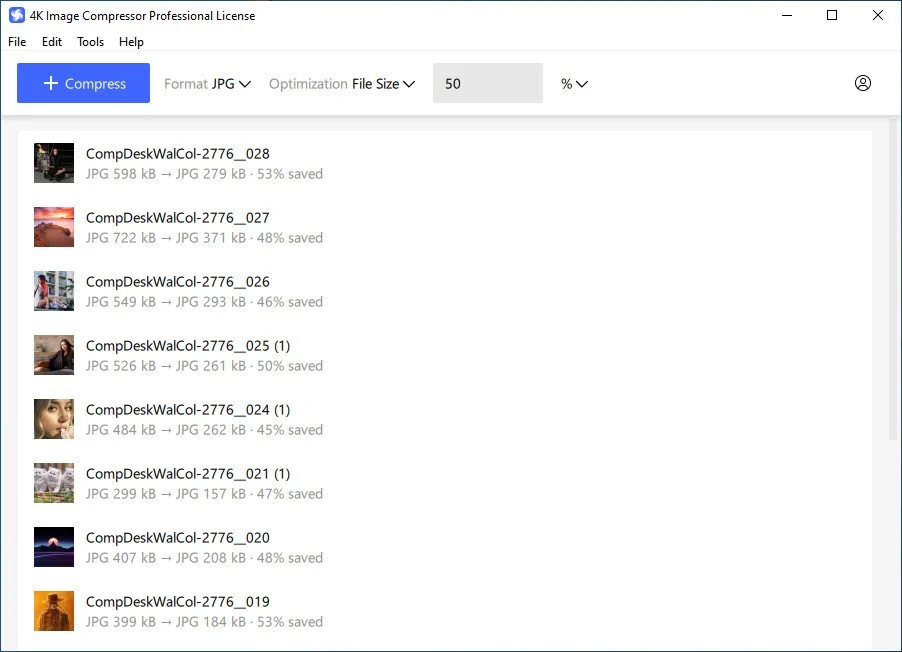The height and width of the screenshot is (652, 902).
Task: Click file name CompDeskWalCol-2776__026
Action: 178,281
